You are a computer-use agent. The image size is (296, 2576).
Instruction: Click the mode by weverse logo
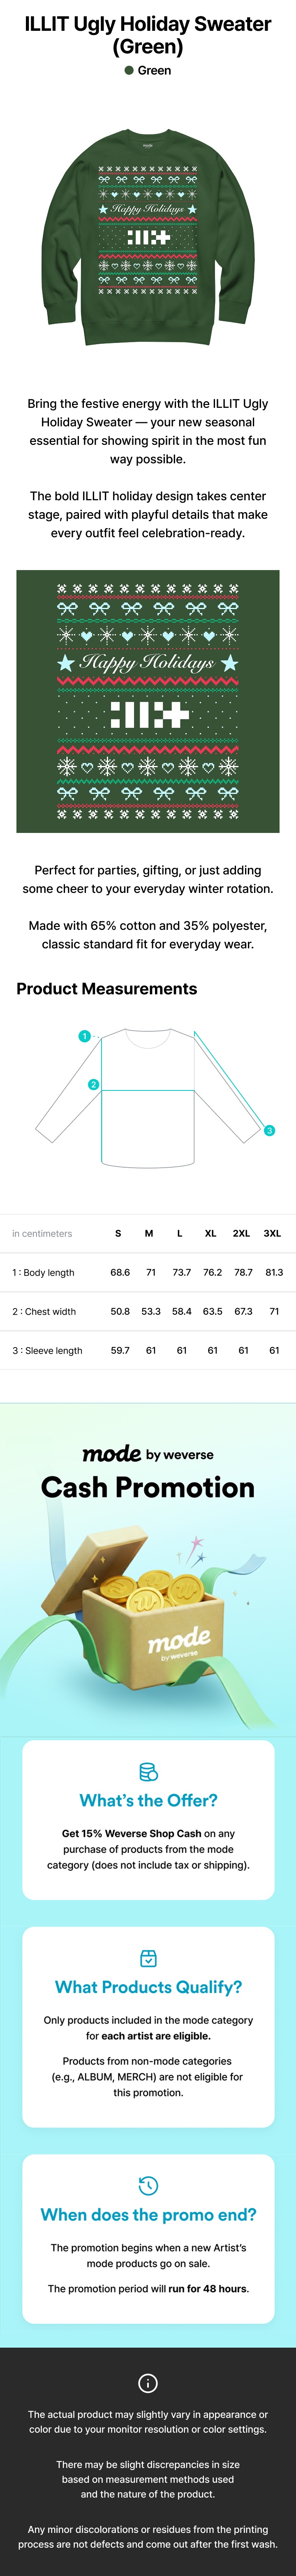point(148,1454)
